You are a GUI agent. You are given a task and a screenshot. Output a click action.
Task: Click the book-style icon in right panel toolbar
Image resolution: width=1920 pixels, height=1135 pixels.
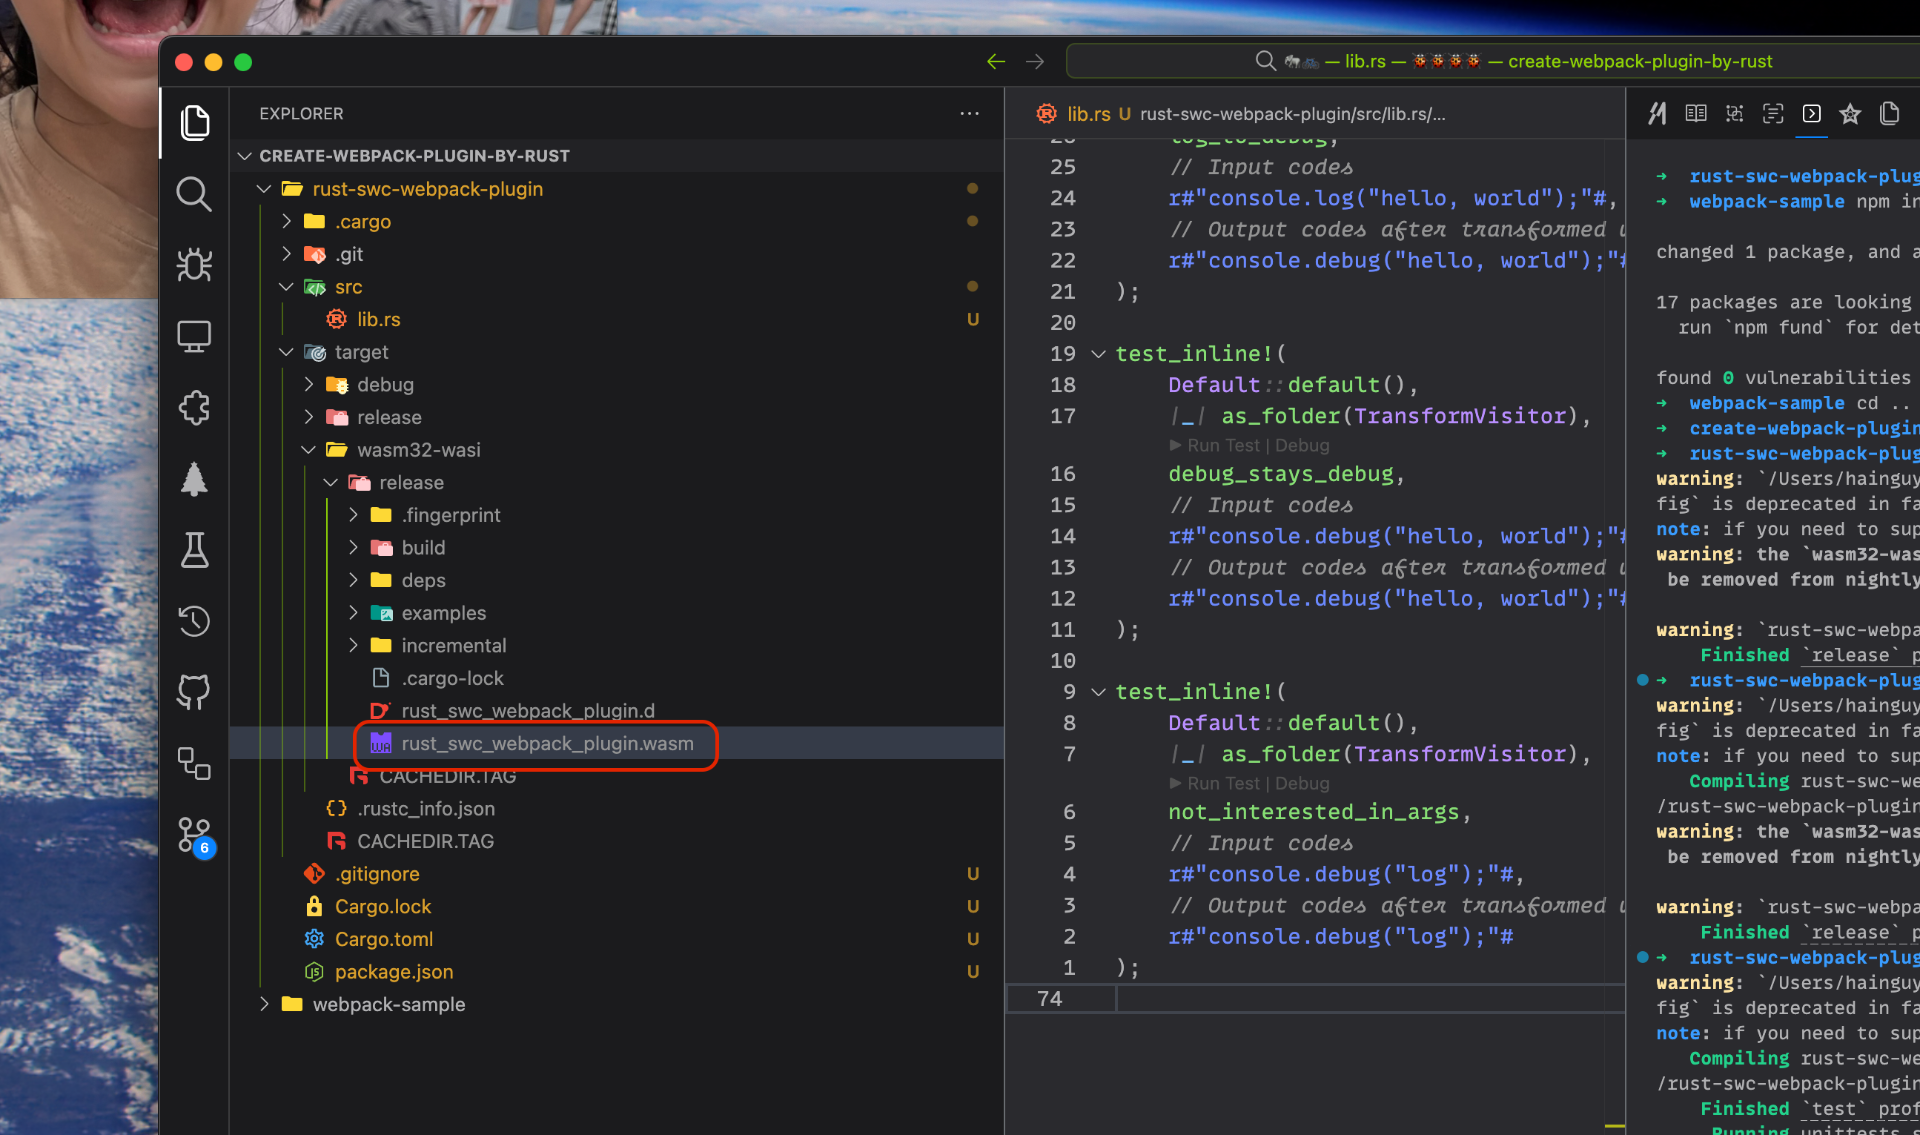1696,114
